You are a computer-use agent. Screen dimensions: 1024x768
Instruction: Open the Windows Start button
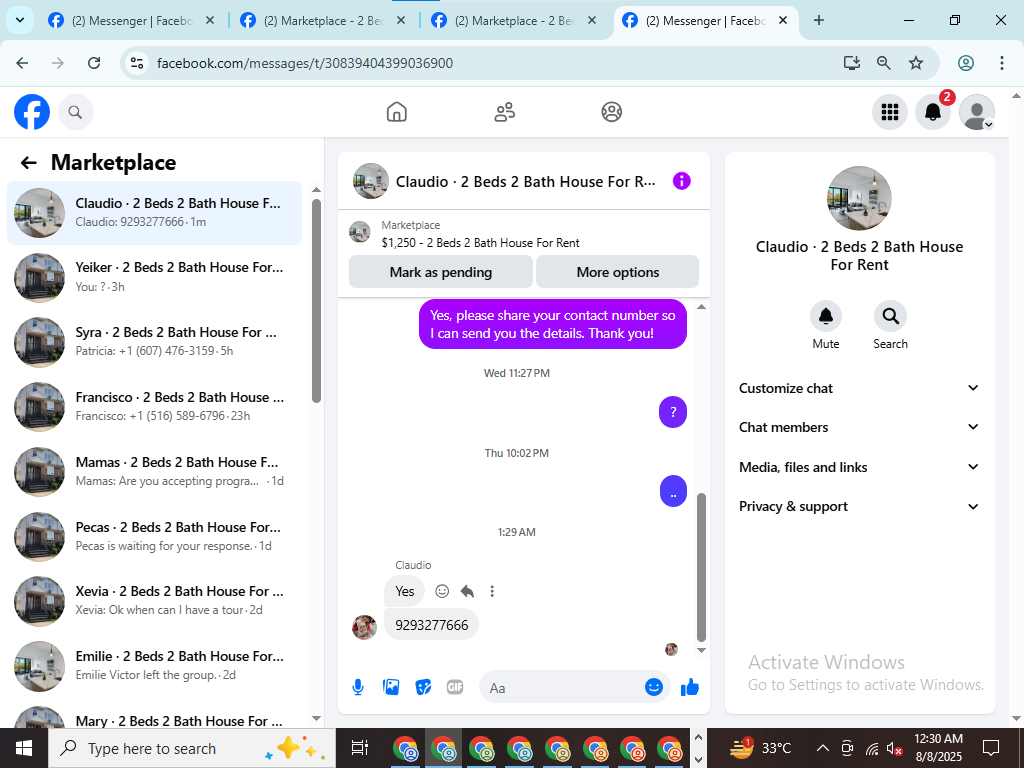[24, 748]
